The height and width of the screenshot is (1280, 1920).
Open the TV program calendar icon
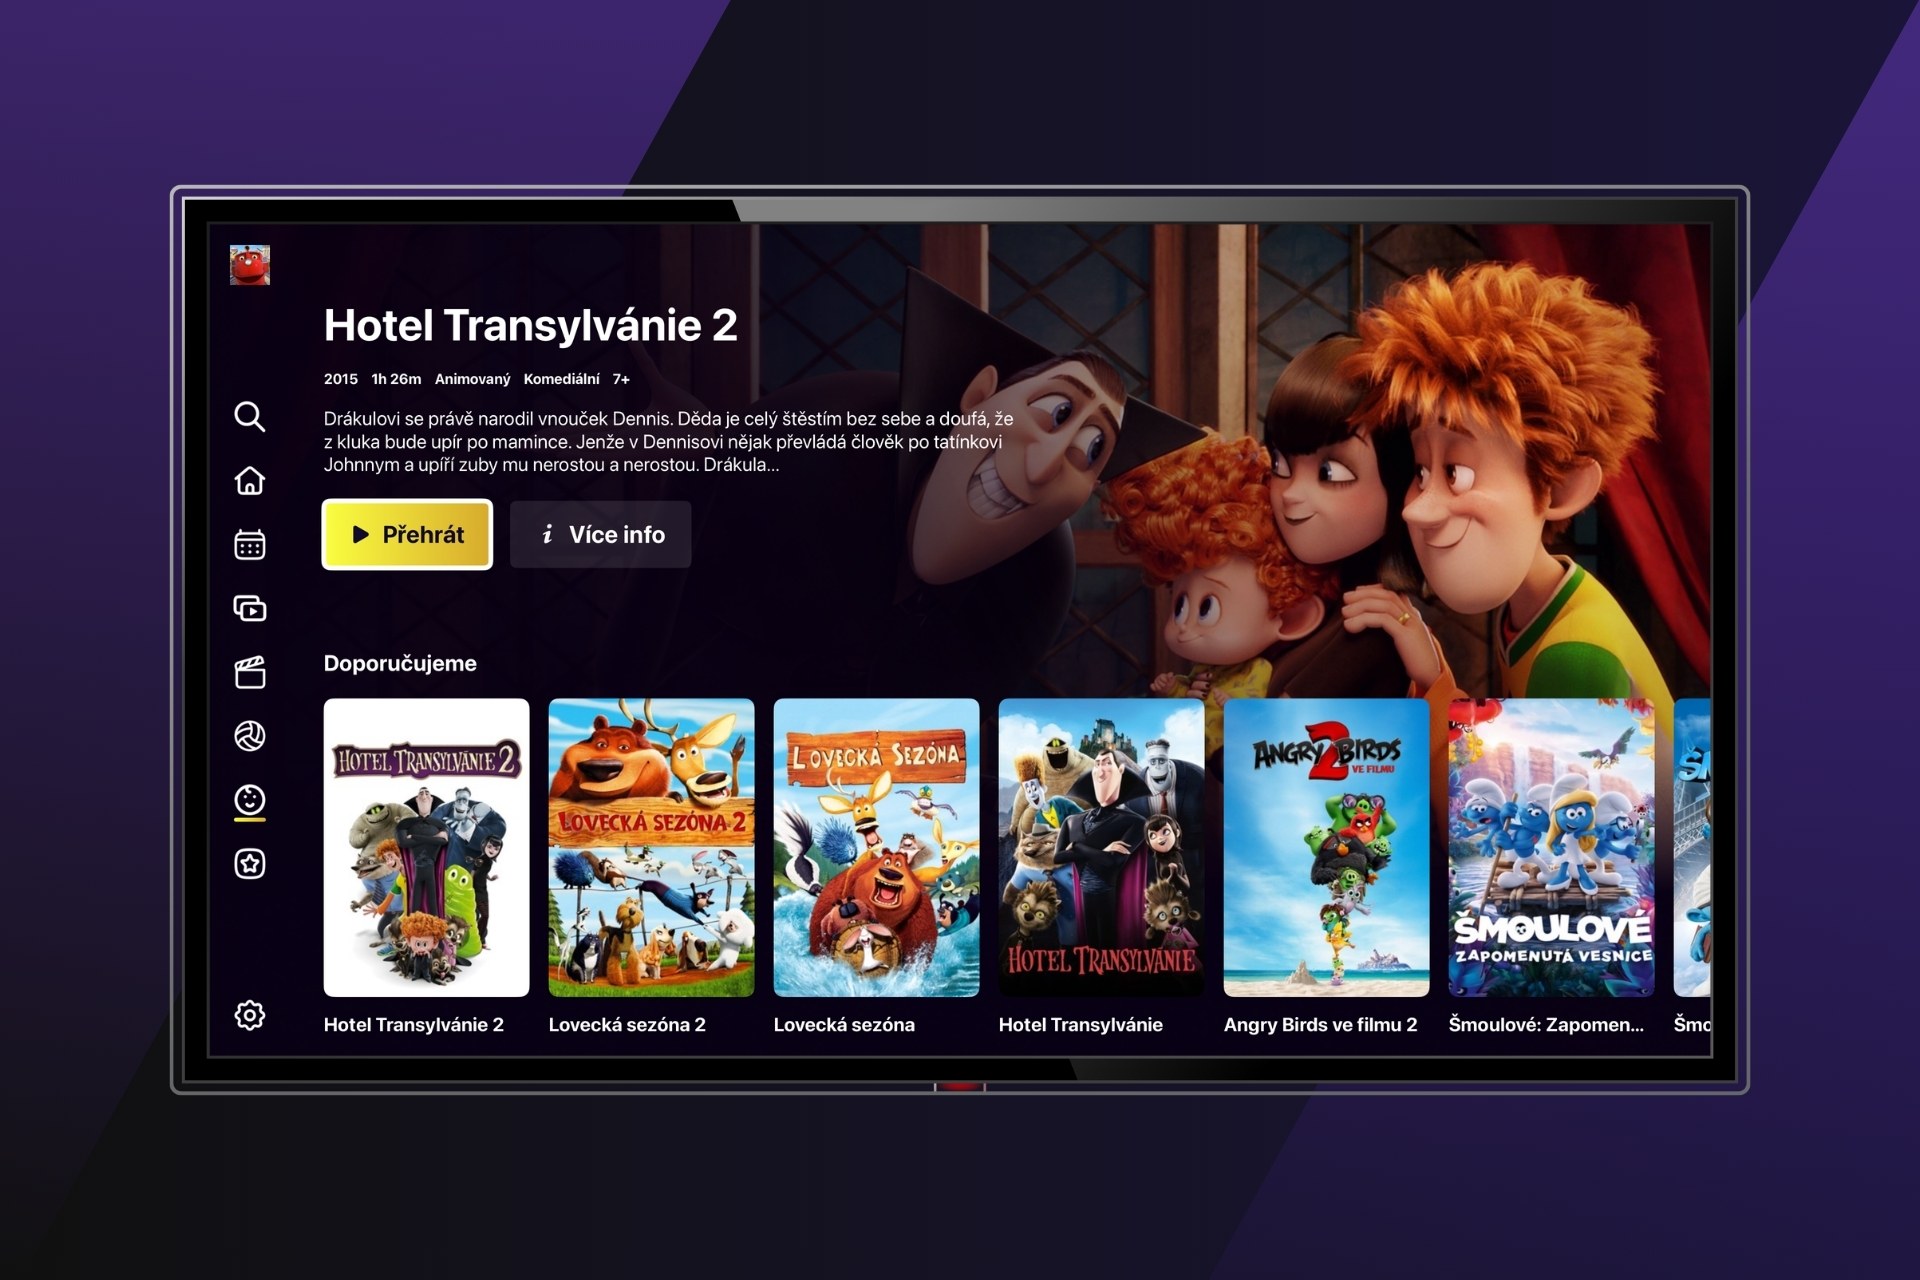coord(249,544)
